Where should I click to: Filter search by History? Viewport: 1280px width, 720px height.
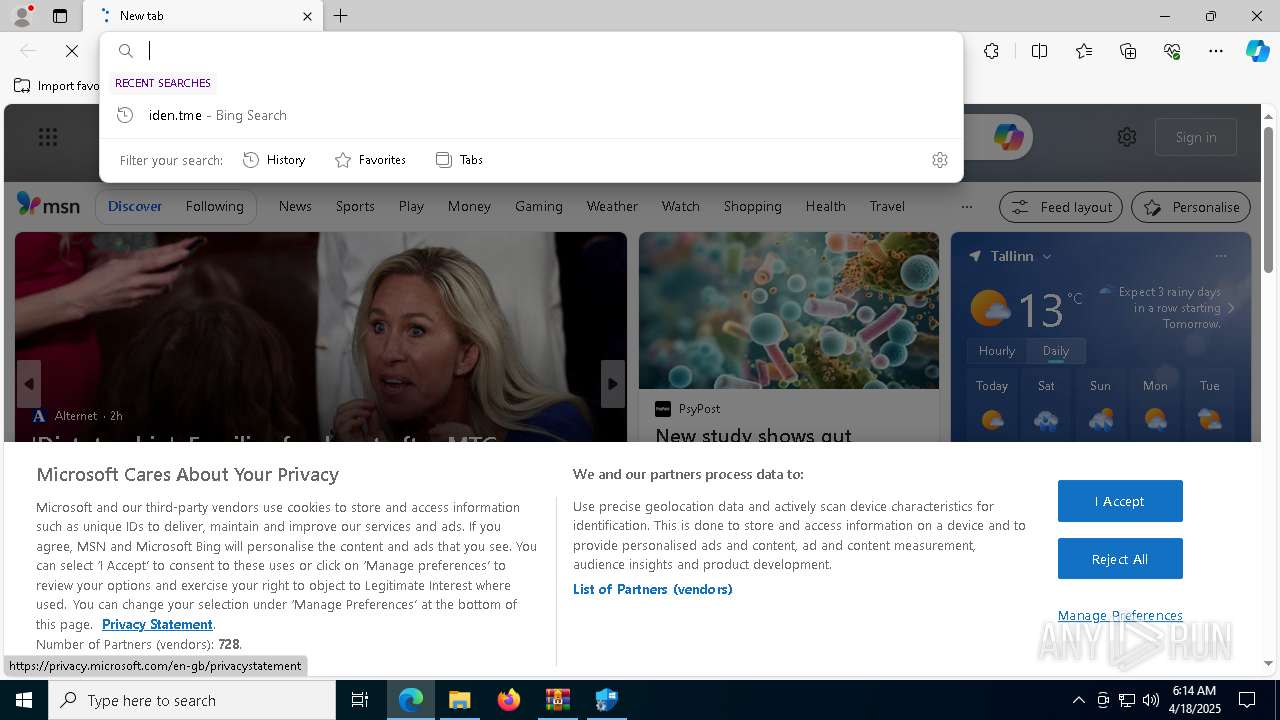coord(274,160)
